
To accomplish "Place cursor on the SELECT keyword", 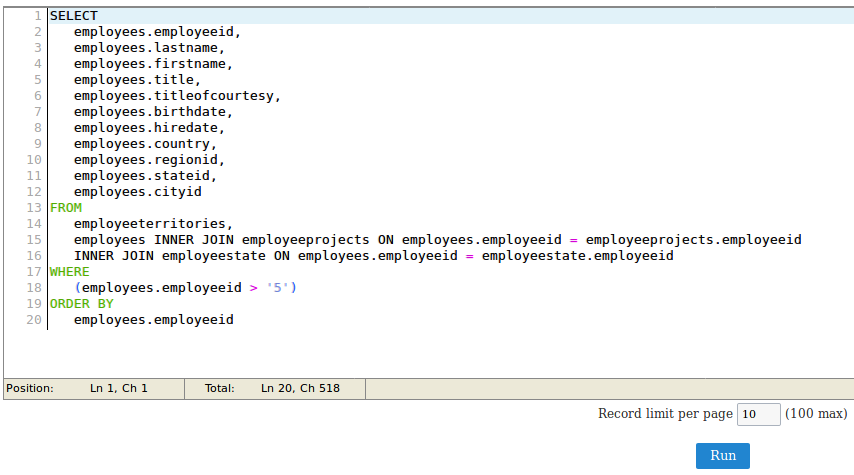I will (74, 16).
